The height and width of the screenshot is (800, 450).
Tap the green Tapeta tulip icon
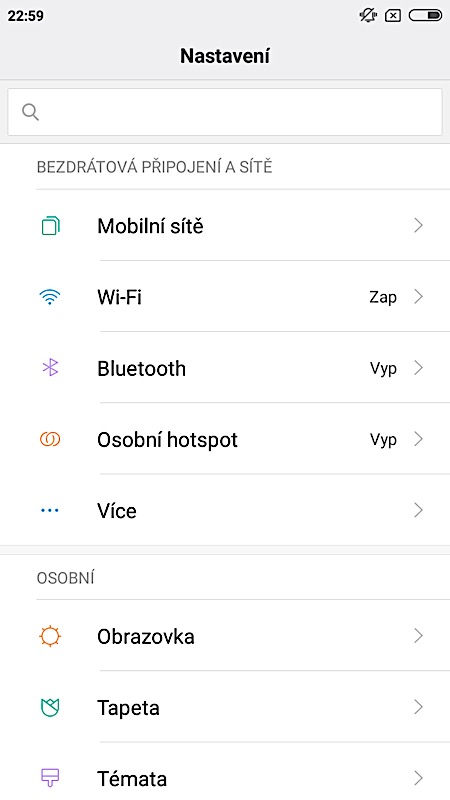(50, 707)
